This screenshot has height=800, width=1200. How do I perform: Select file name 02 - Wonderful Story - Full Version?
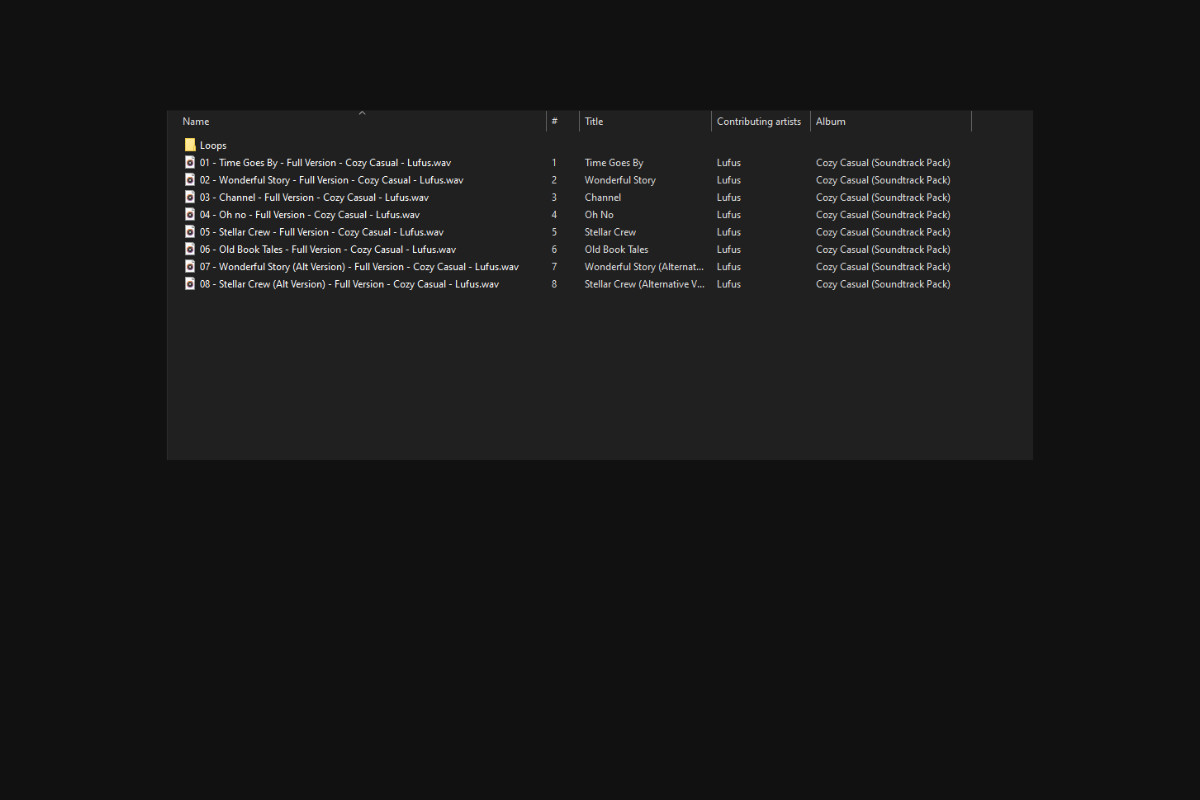(331, 180)
